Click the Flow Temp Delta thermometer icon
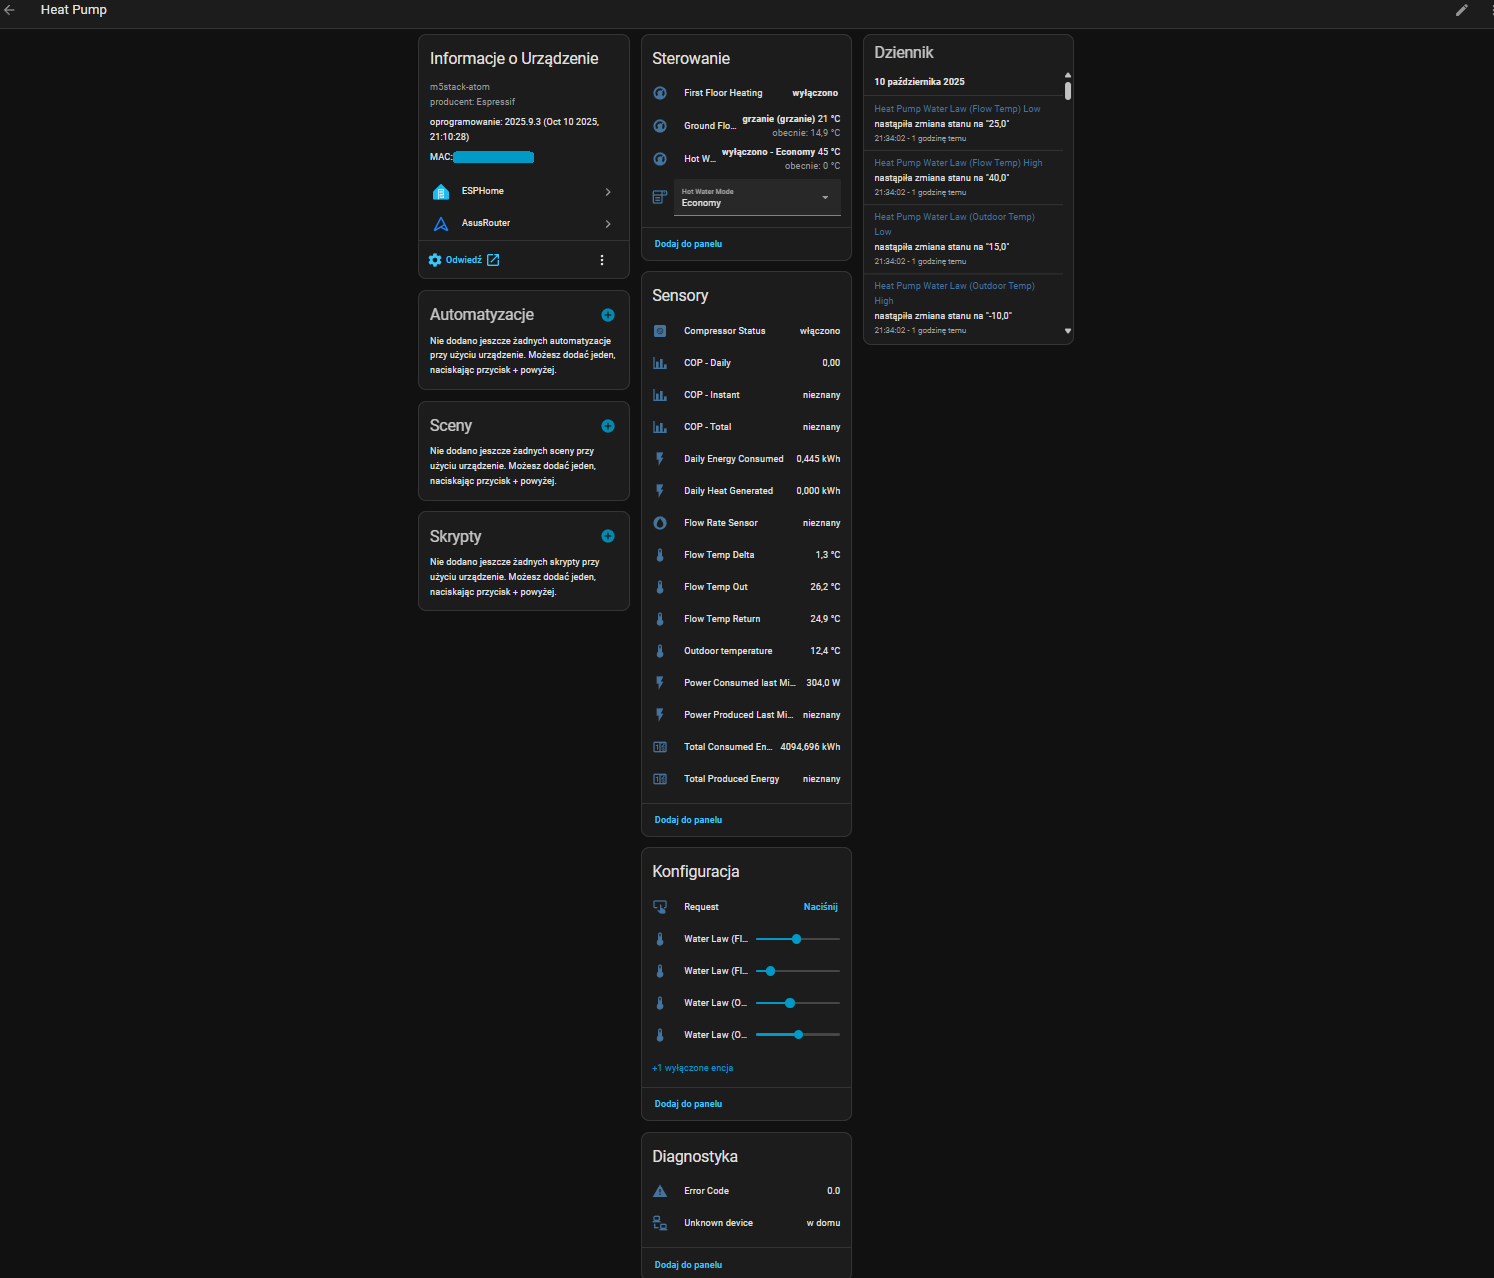 pyautogui.click(x=660, y=555)
